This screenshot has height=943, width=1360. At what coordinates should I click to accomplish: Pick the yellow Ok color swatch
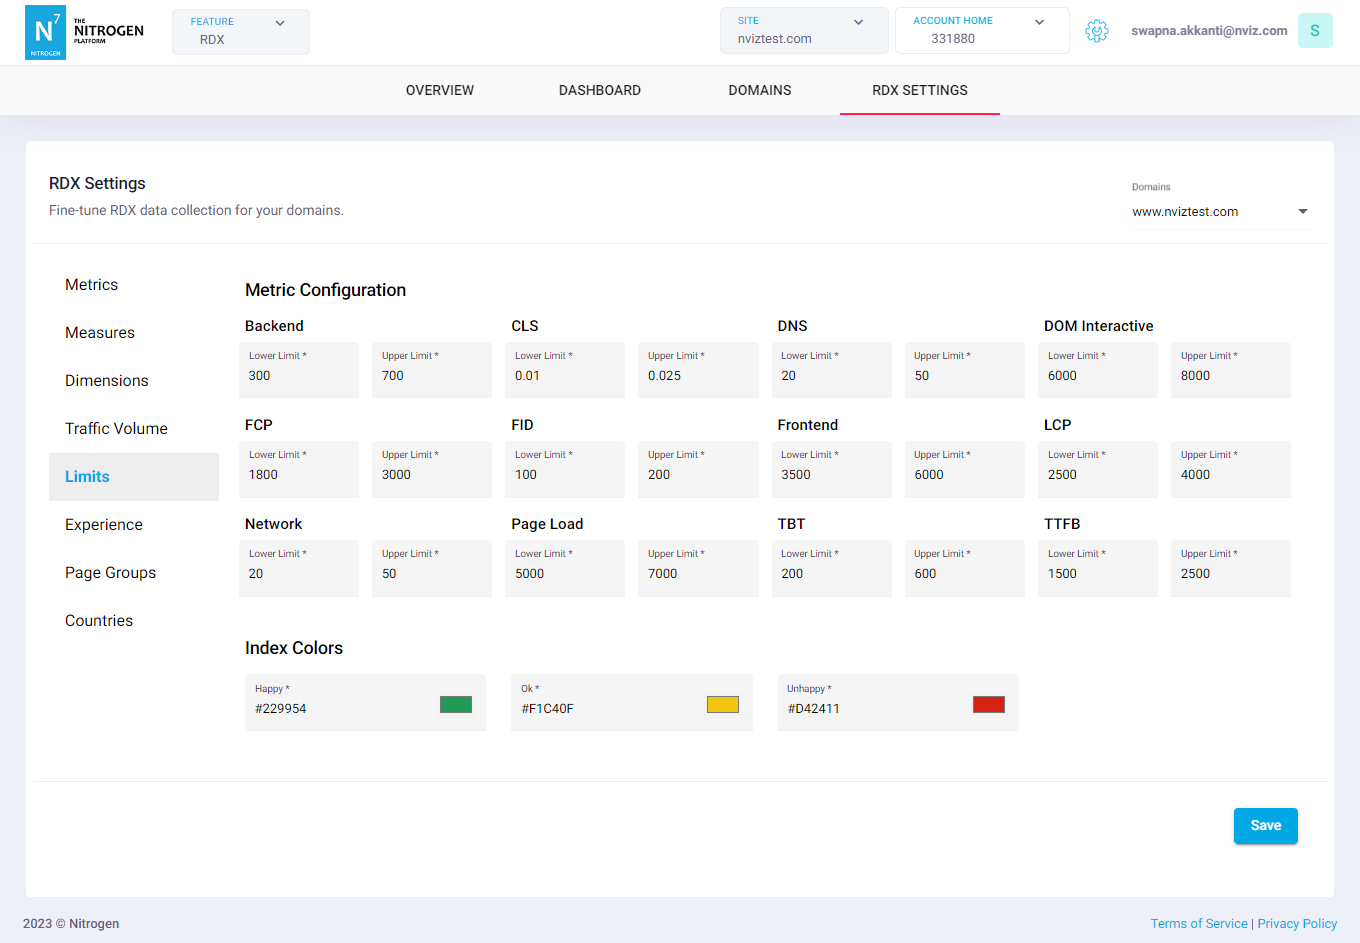click(x=722, y=705)
